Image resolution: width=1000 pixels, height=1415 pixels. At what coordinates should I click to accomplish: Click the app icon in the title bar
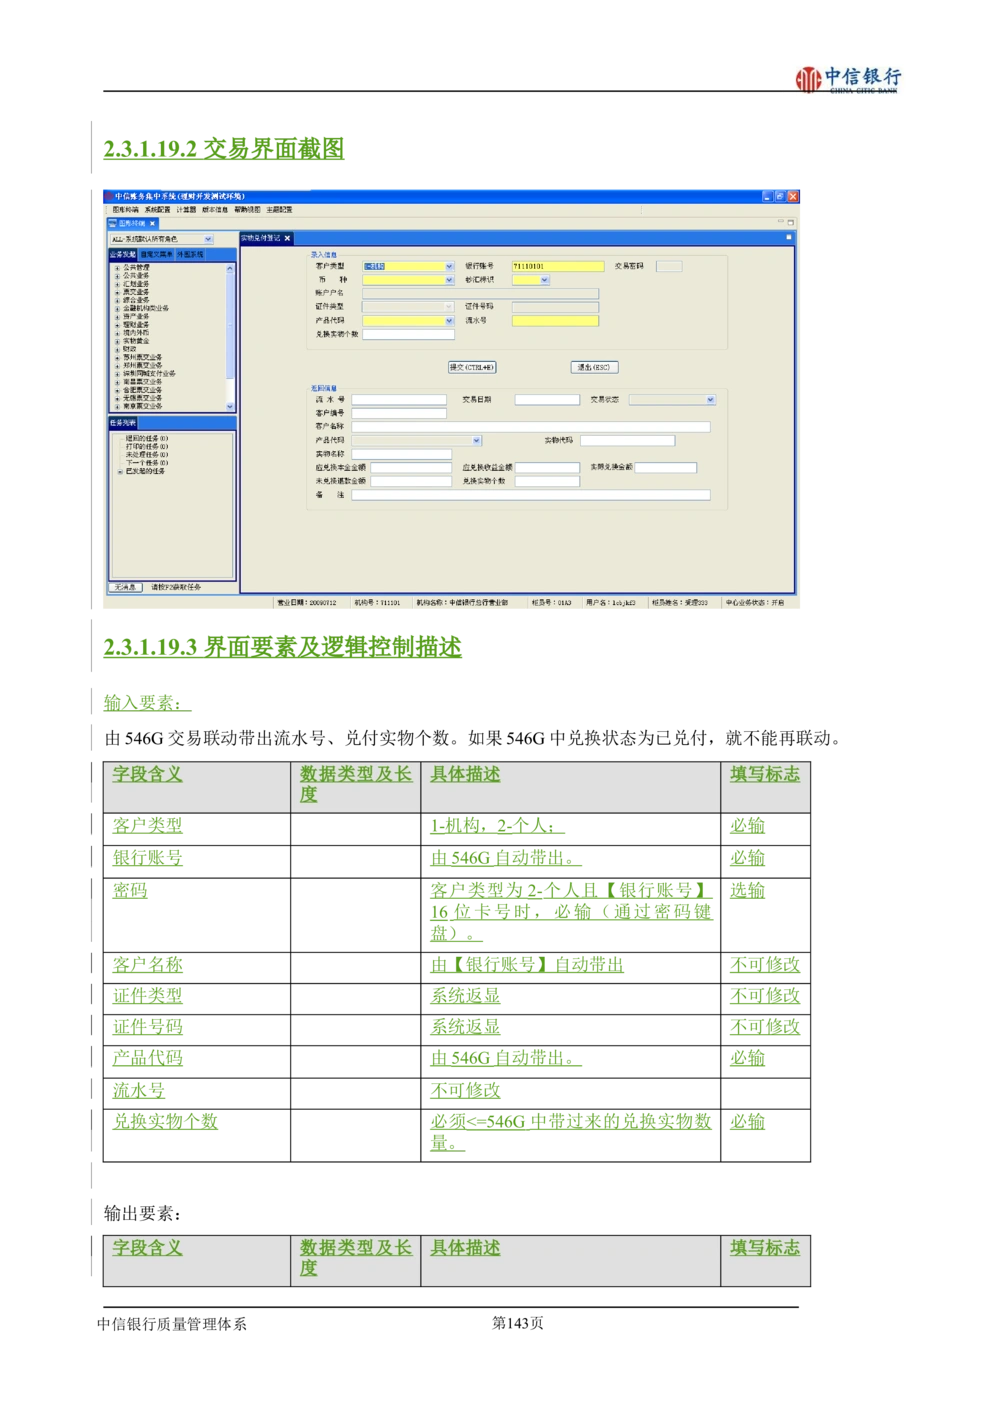click(x=108, y=196)
